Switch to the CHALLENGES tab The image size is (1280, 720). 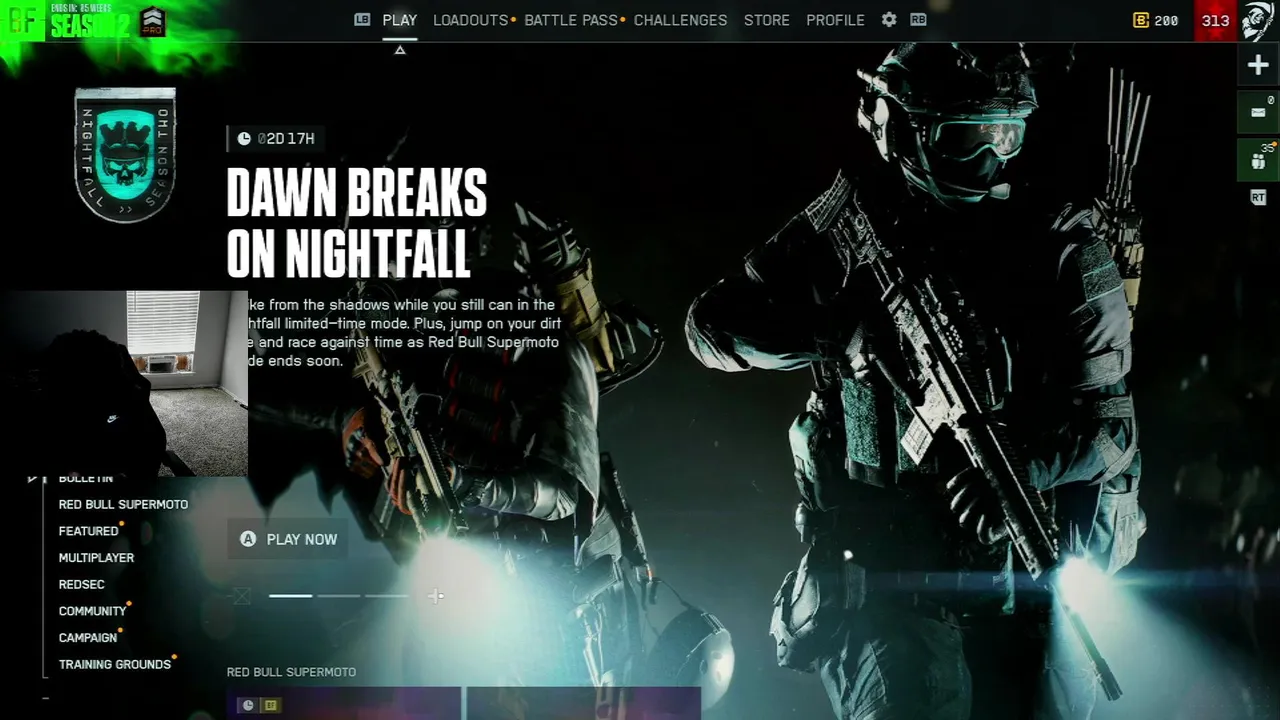tap(680, 20)
